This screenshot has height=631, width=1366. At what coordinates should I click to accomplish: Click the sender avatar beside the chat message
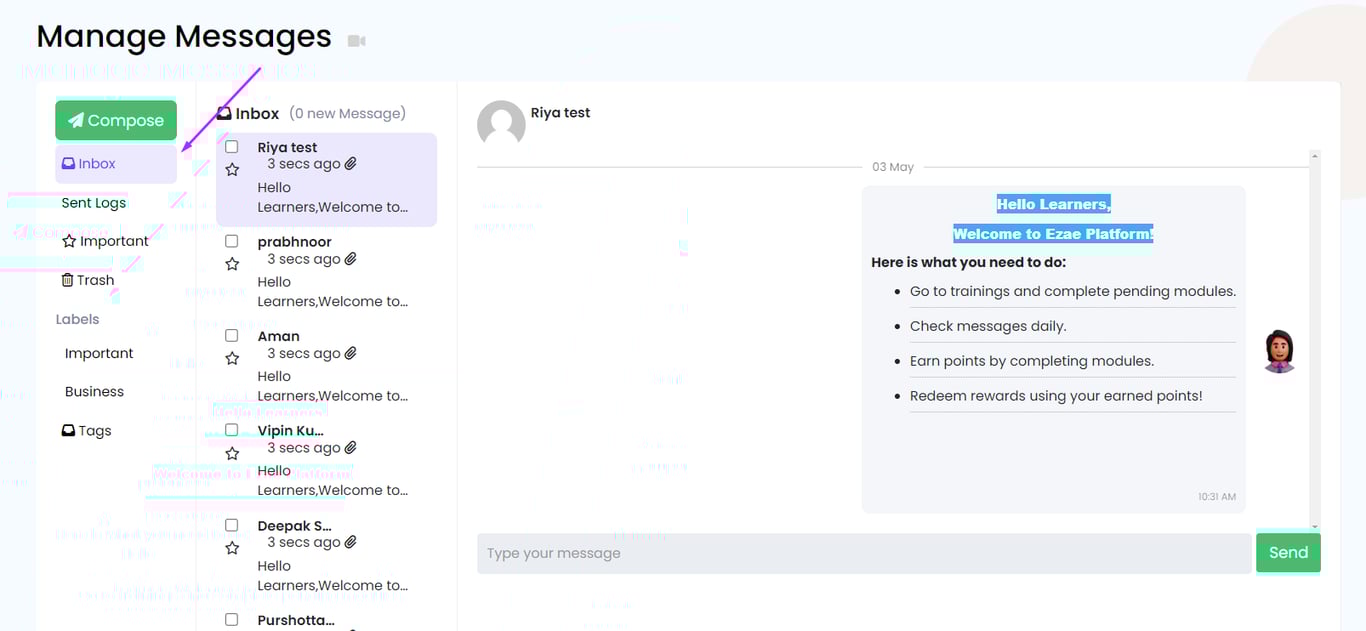click(x=1279, y=351)
